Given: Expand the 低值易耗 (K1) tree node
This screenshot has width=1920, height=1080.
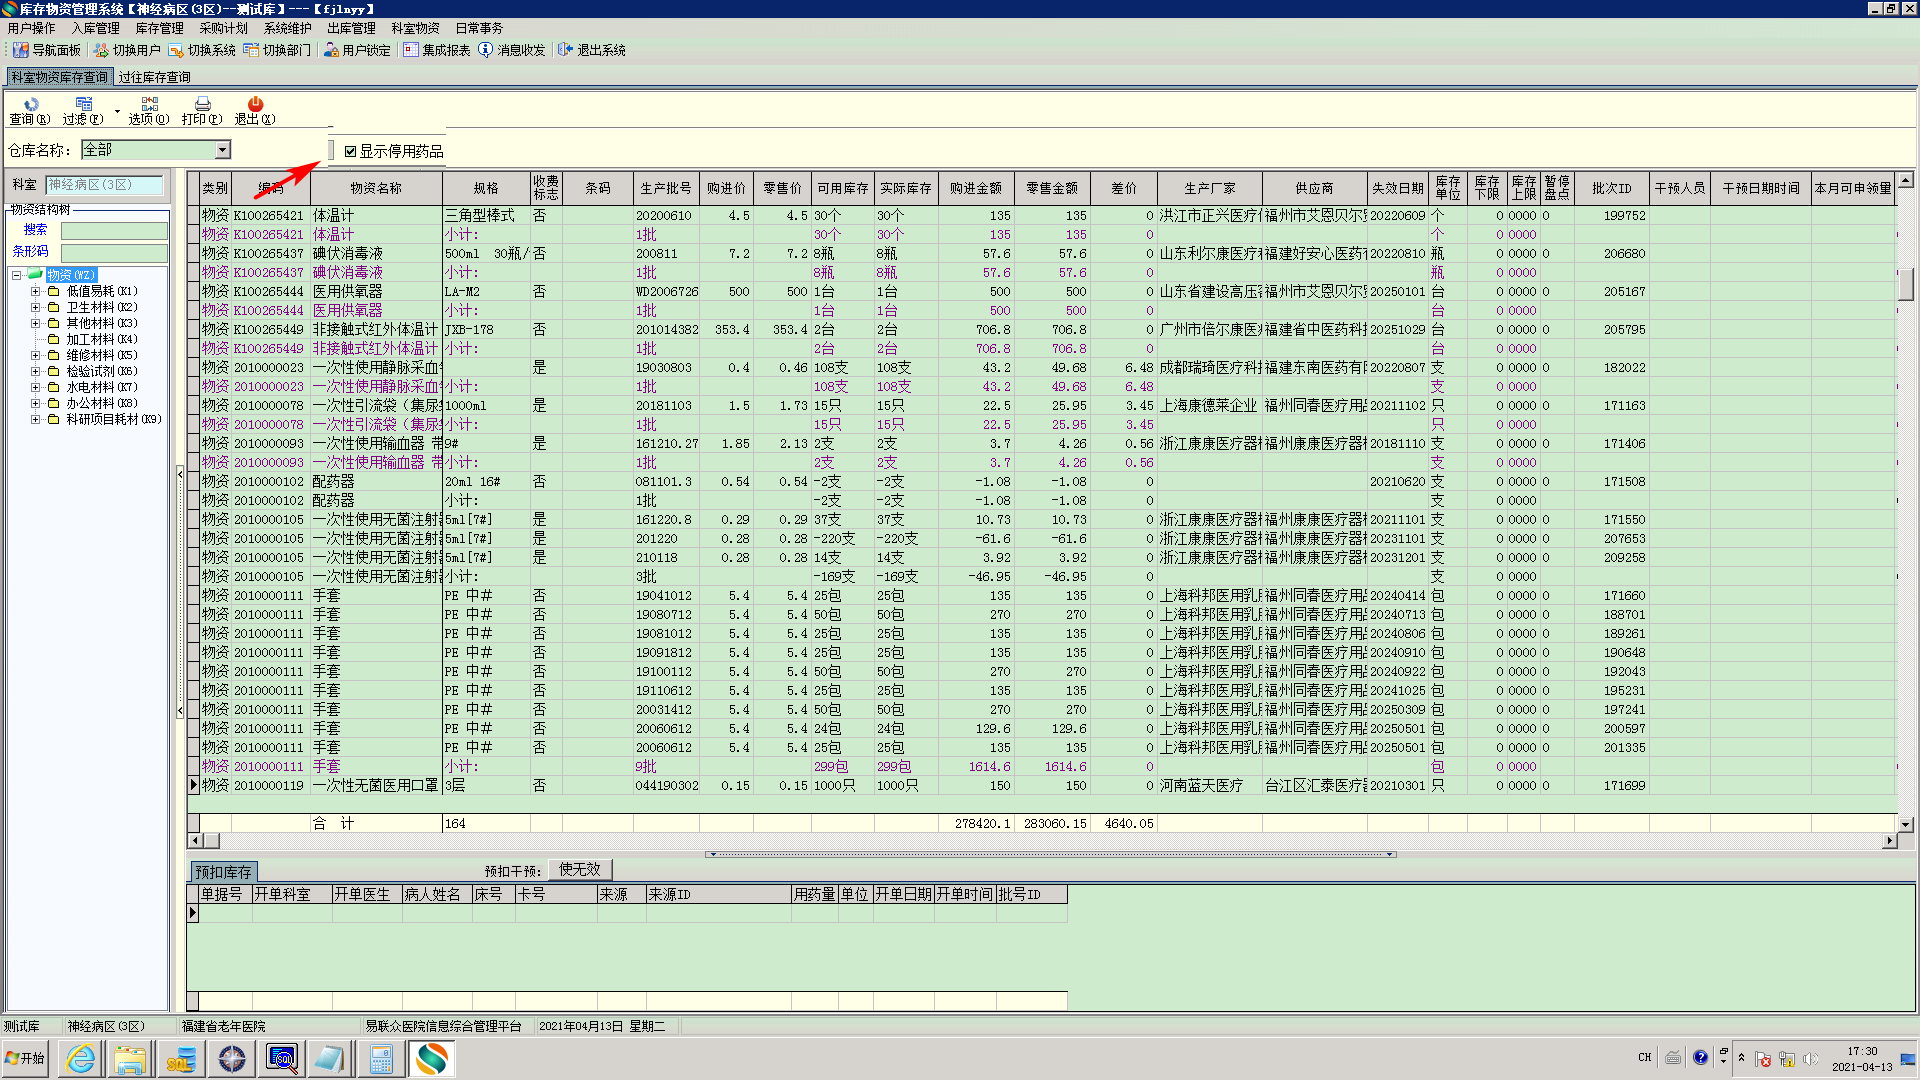Looking at the screenshot, I should [x=35, y=291].
